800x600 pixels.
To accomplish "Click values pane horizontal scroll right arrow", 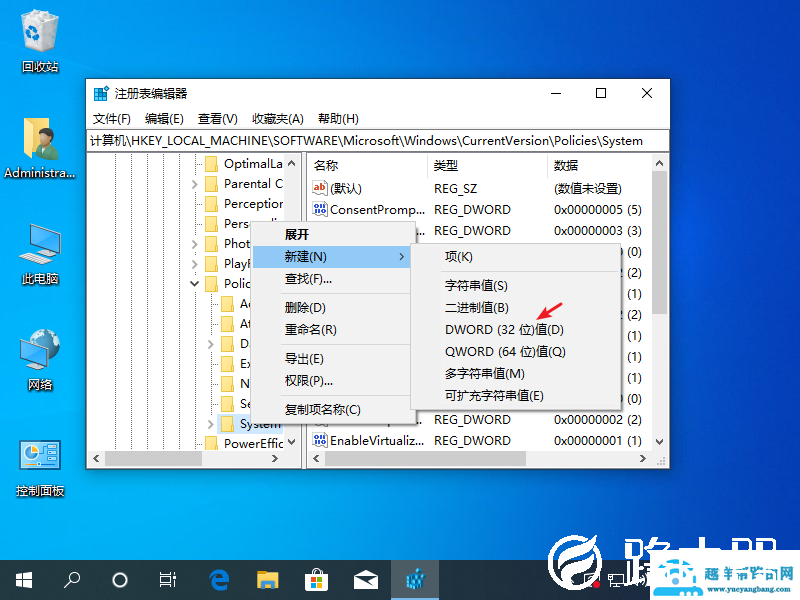I will pyautogui.click(x=643, y=459).
